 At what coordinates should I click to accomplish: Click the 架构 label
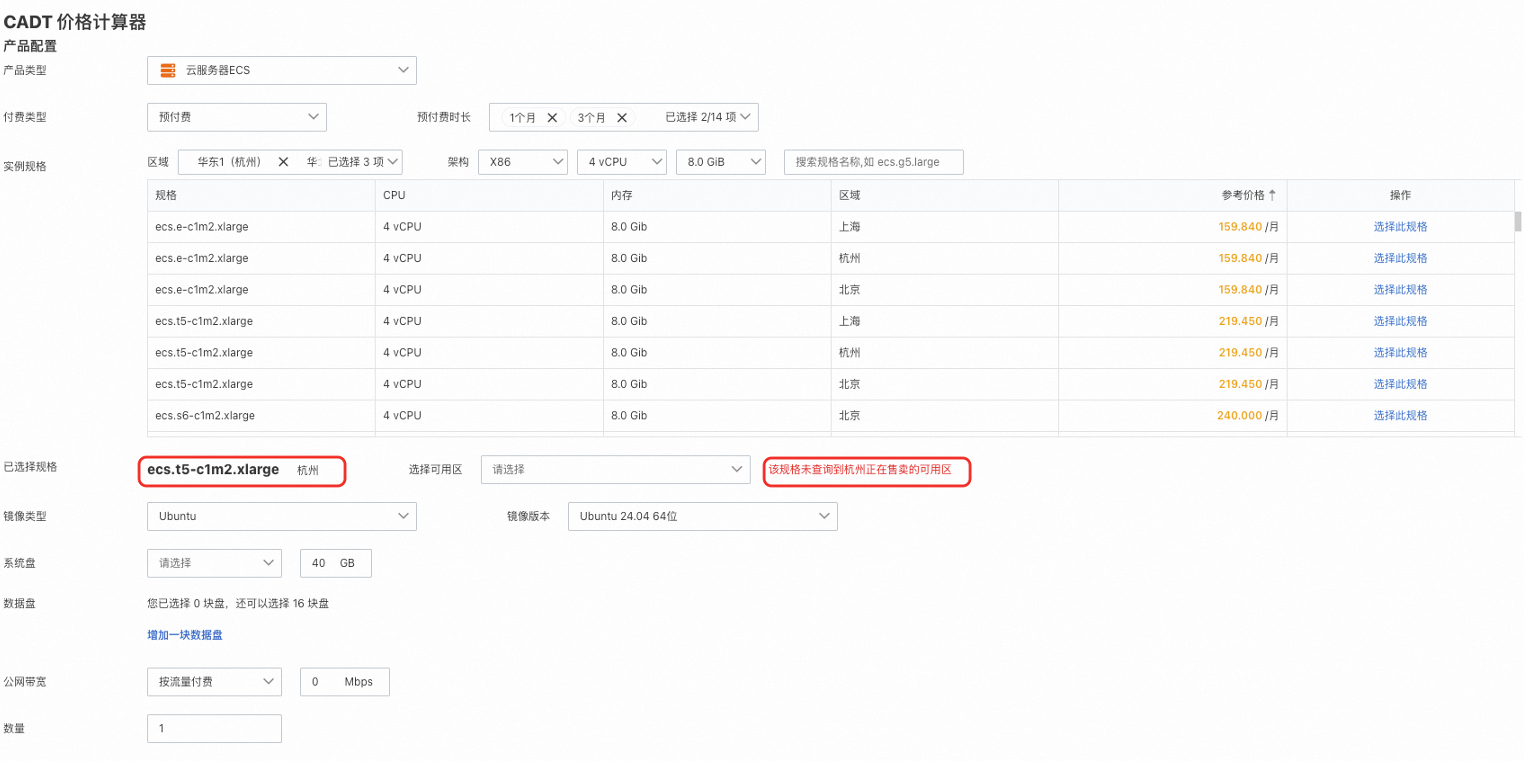[x=458, y=161]
